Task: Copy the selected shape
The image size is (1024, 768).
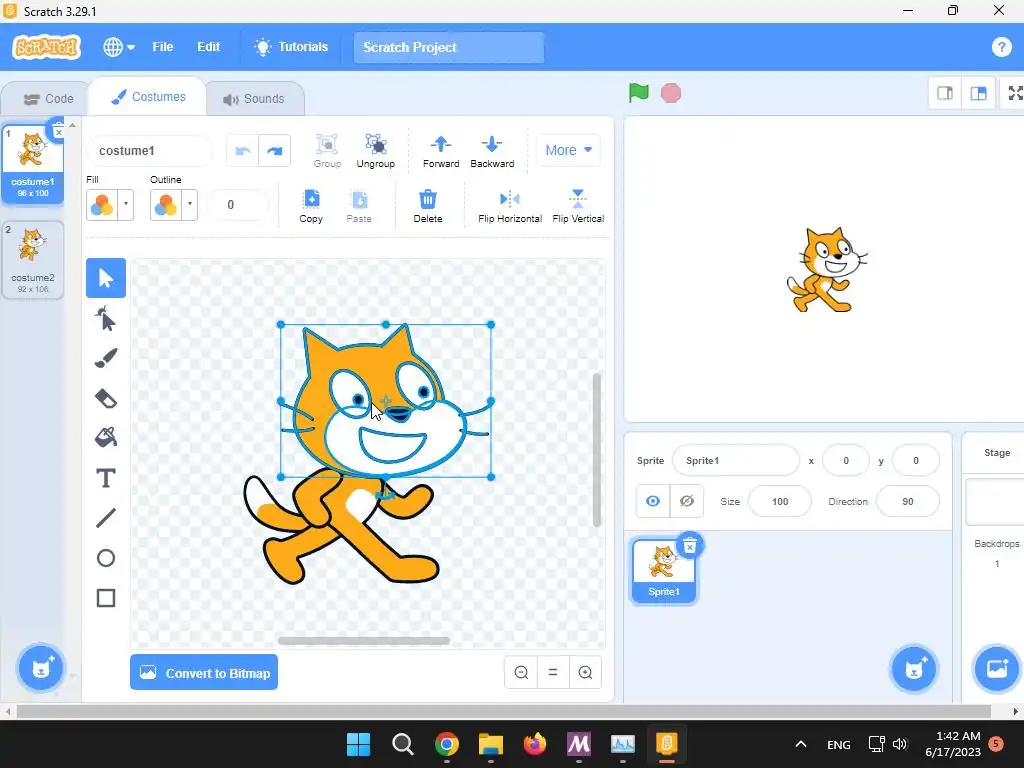Action: (x=311, y=206)
